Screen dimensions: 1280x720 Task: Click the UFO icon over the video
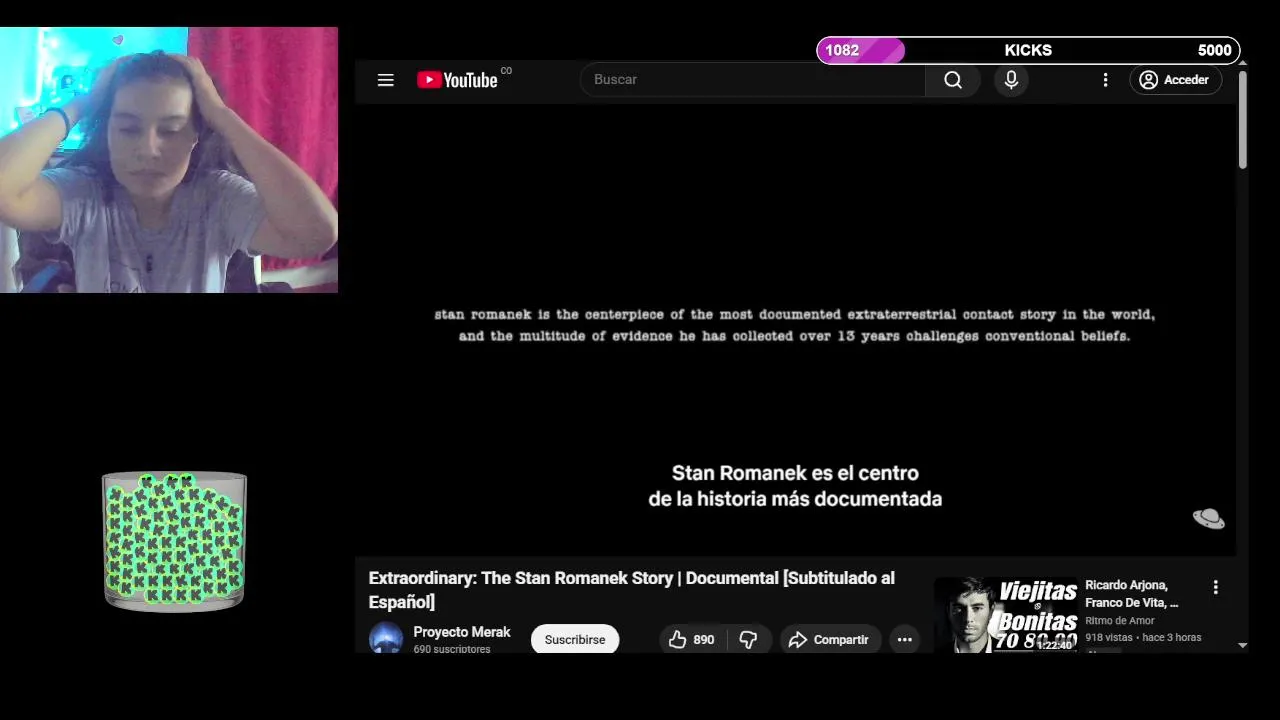click(1208, 518)
